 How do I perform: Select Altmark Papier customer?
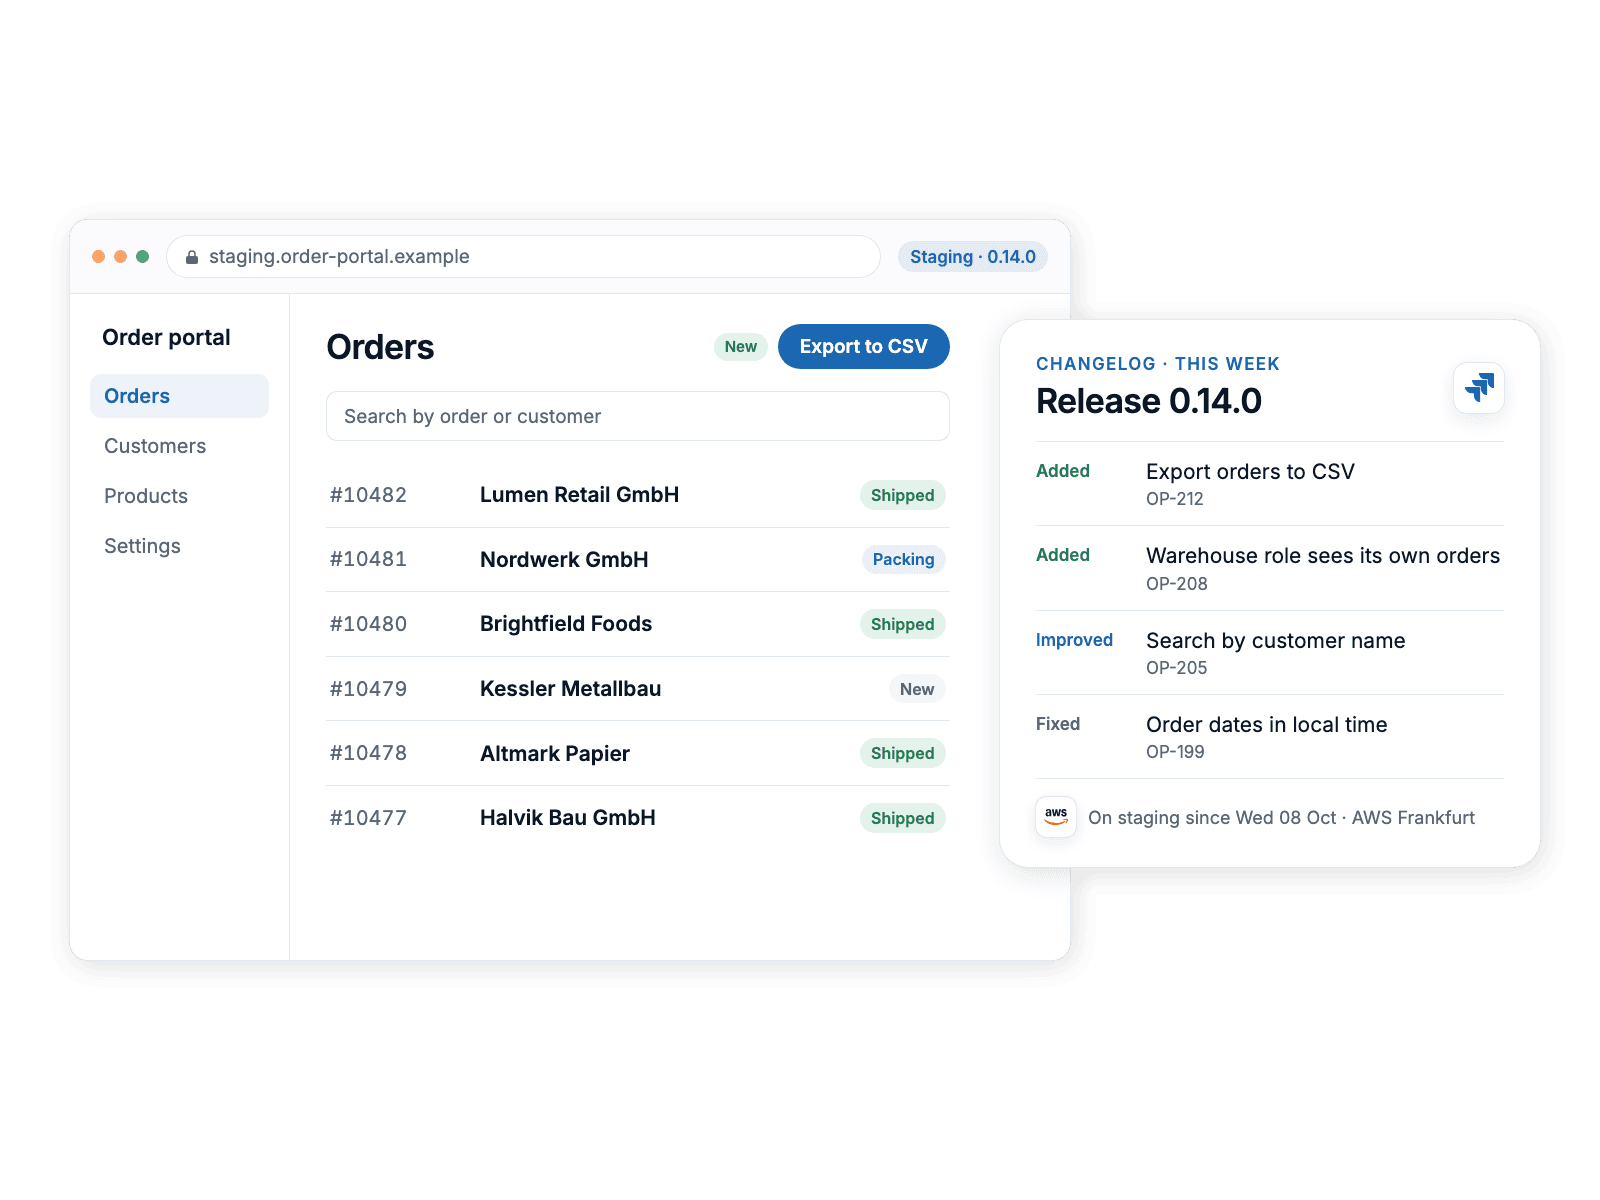pyautogui.click(x=555, y=754)
